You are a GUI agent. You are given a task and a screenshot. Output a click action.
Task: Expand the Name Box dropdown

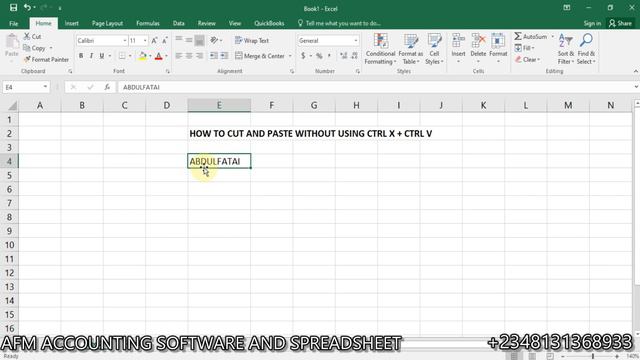tap(45, 87)
